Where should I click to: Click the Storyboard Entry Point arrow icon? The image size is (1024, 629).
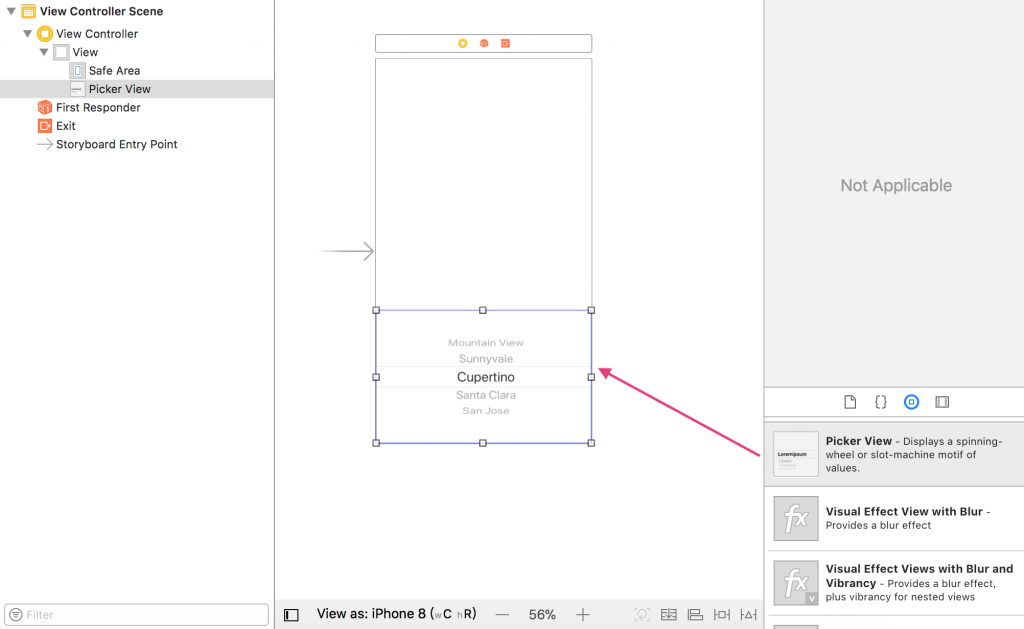click(44, 144)
